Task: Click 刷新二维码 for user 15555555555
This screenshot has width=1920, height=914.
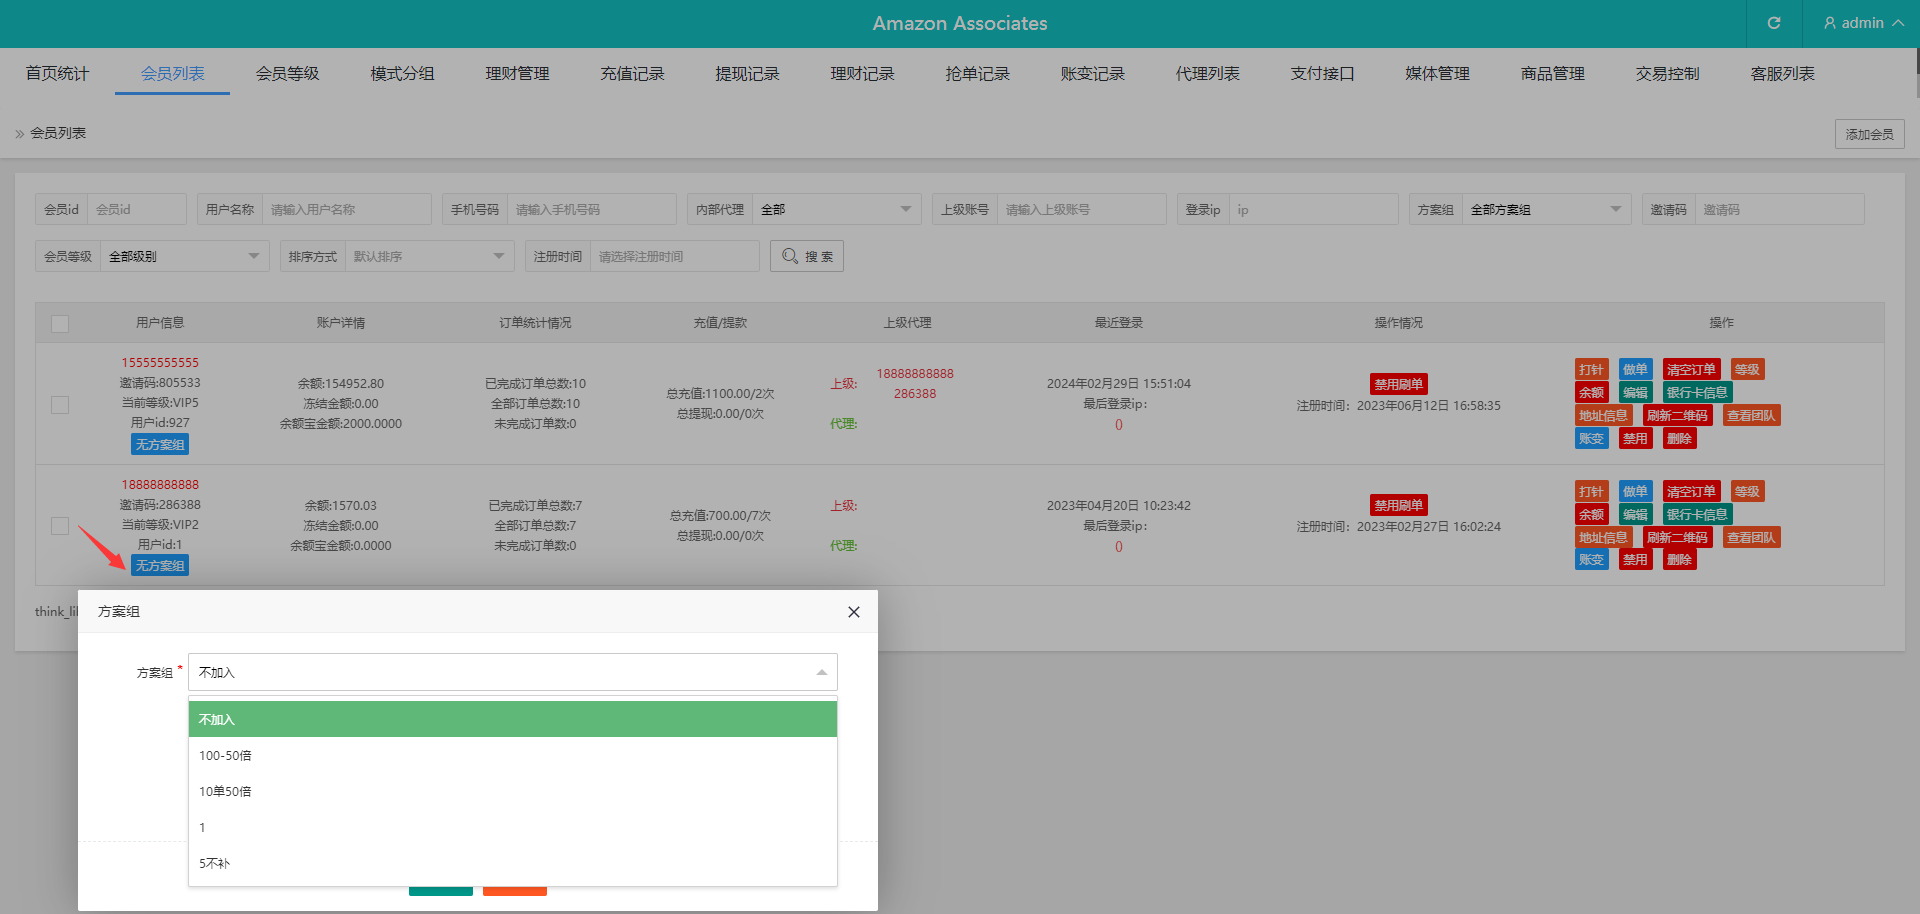Action: 1677,415
